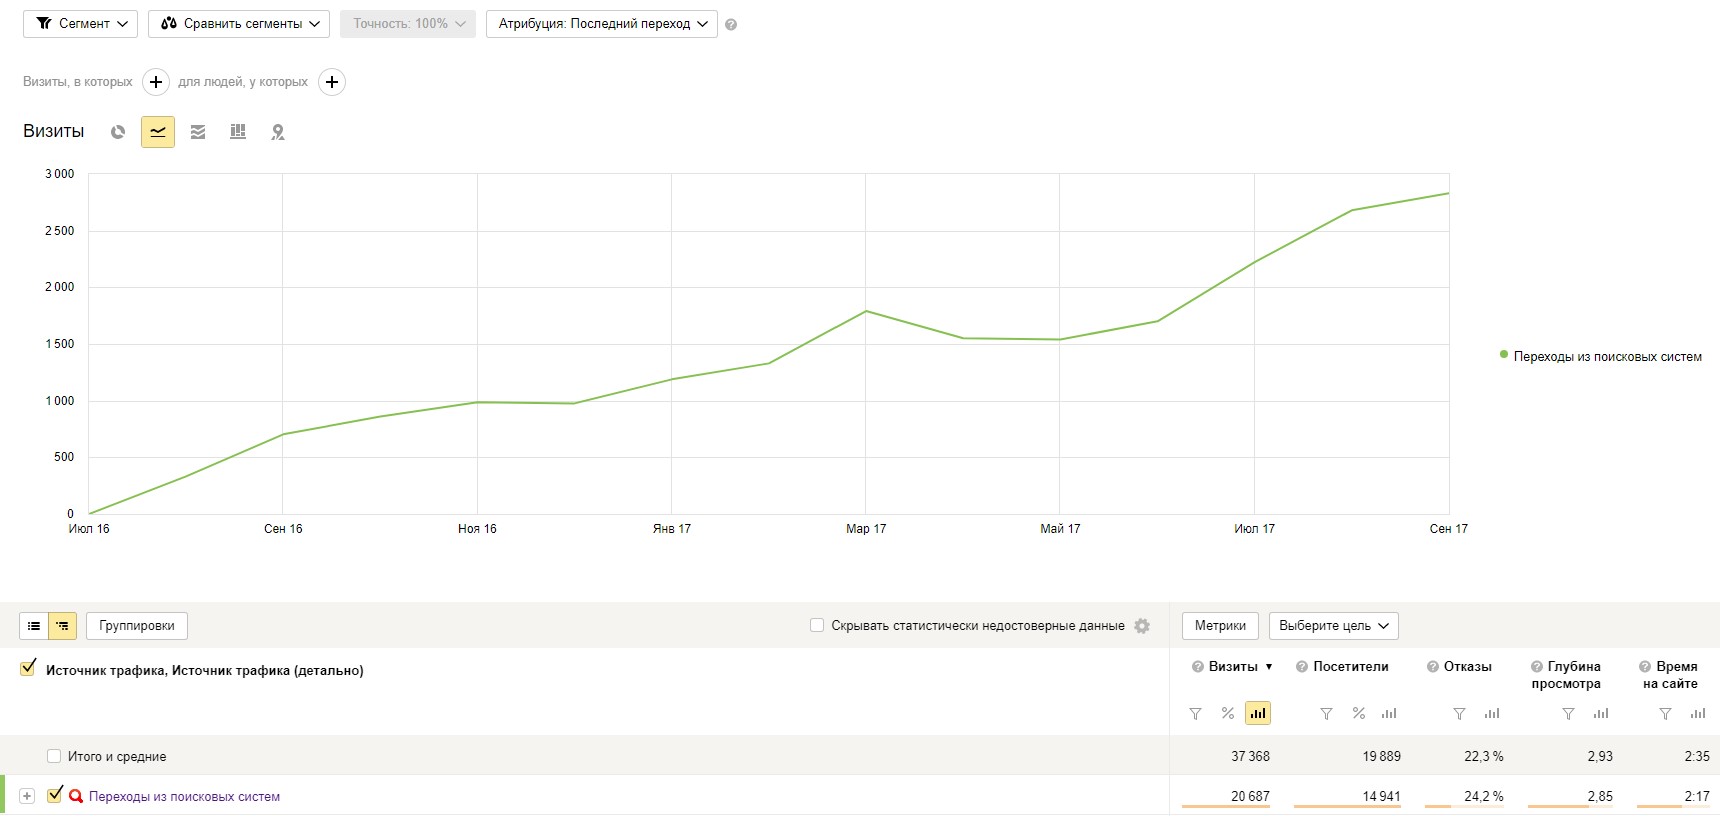This screenshot has width=1720, height=816.
Task: Click green legend dot for search traffic
Action: [1503, 355]
